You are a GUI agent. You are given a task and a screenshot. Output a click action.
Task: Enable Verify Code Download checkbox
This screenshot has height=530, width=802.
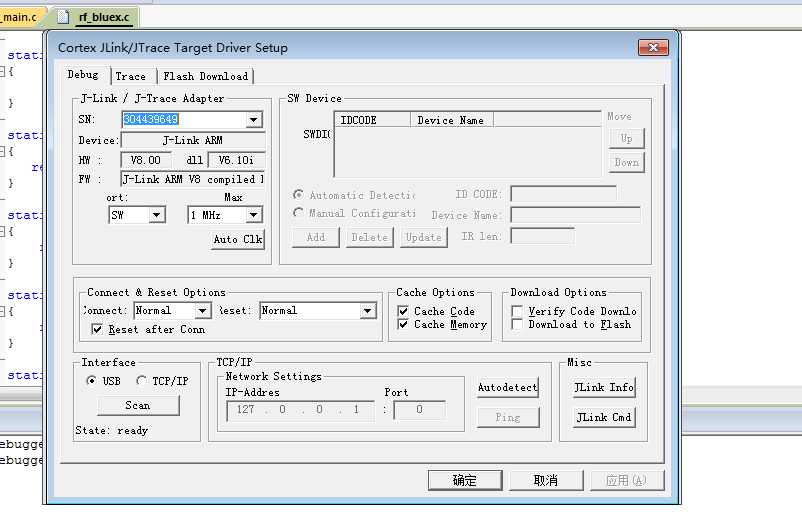click(x=517, y=311)
